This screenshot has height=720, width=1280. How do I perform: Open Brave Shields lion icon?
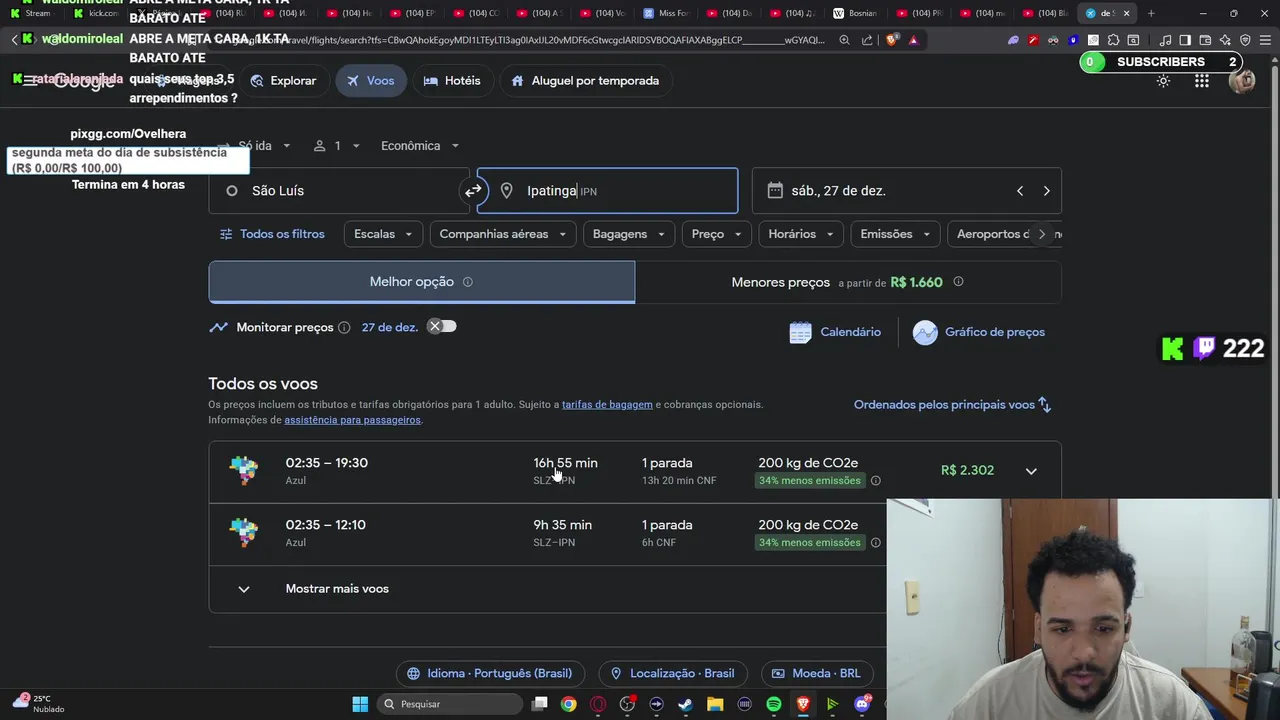[893, 40]
